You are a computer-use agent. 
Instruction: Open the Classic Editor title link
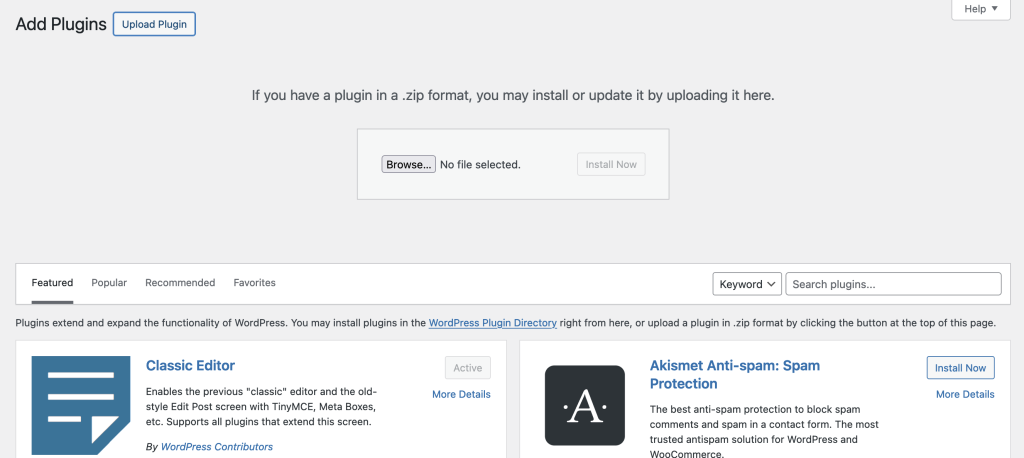[x=190, y=365]
